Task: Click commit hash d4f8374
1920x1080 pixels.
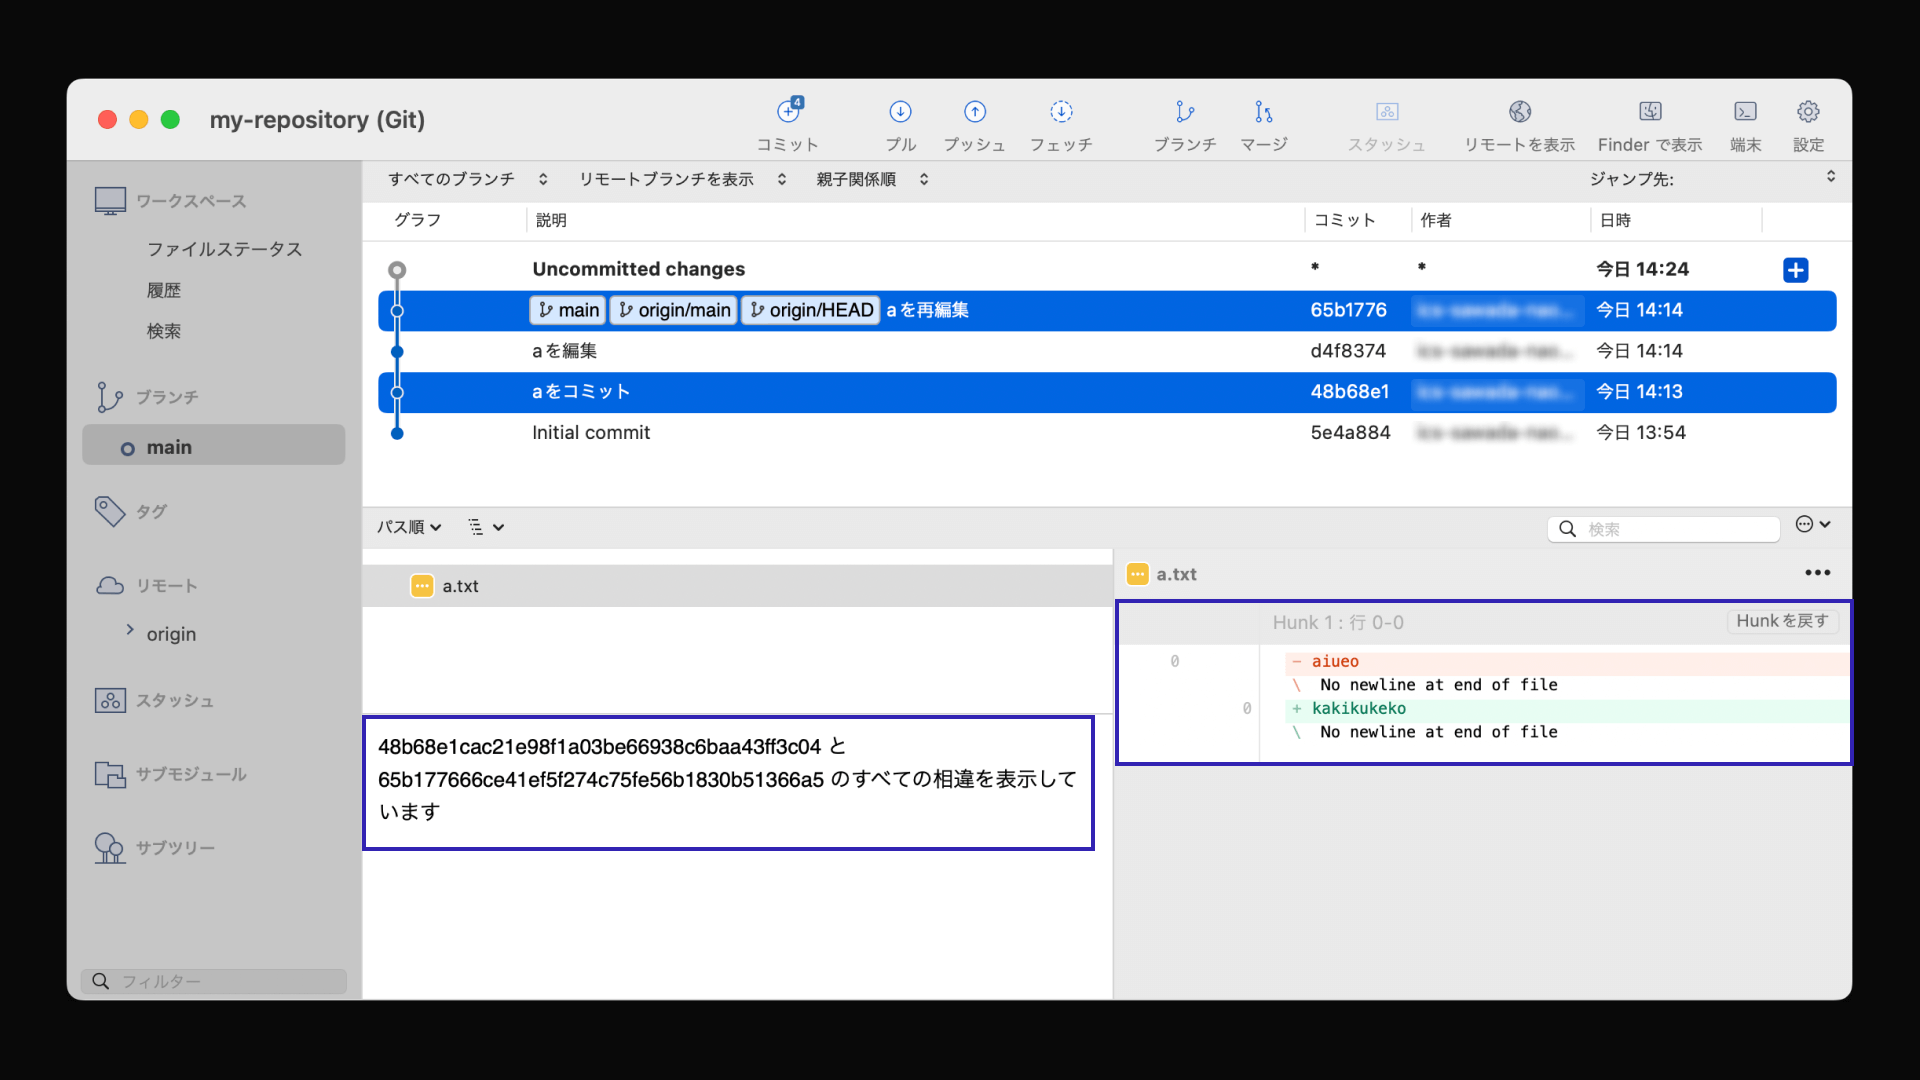Action: [x=1348, y=351]
